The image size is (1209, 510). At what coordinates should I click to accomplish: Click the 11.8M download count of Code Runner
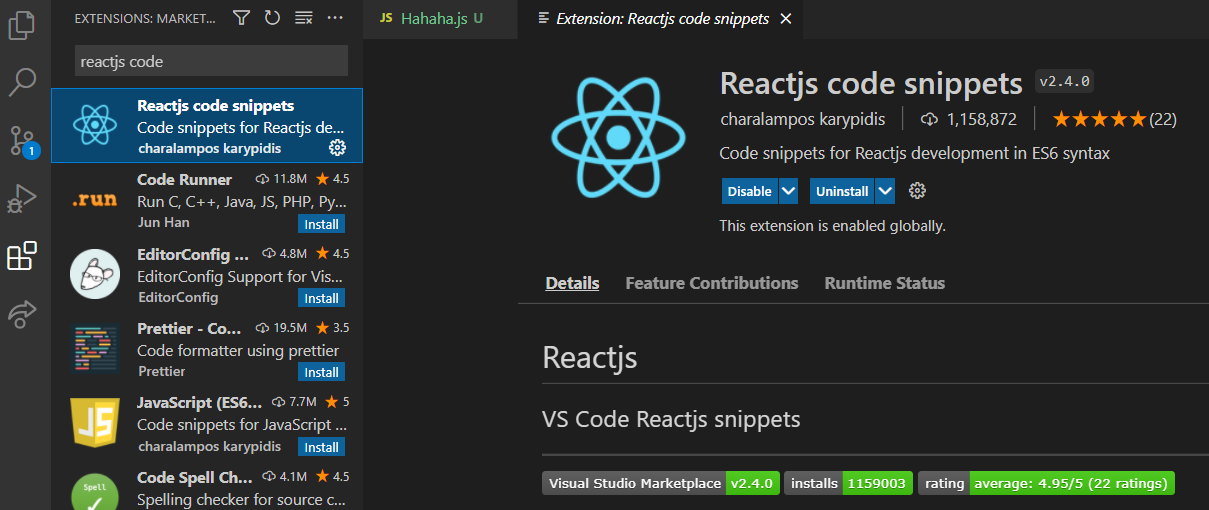coord(289,179)
